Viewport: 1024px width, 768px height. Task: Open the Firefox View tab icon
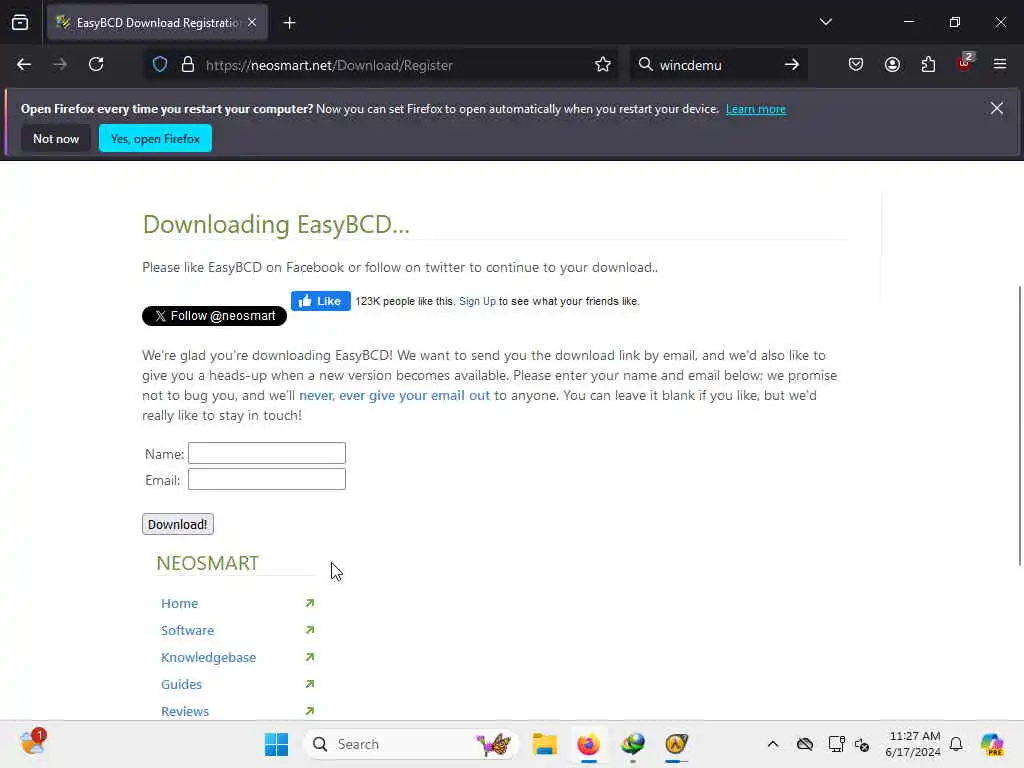click(20, 23)
